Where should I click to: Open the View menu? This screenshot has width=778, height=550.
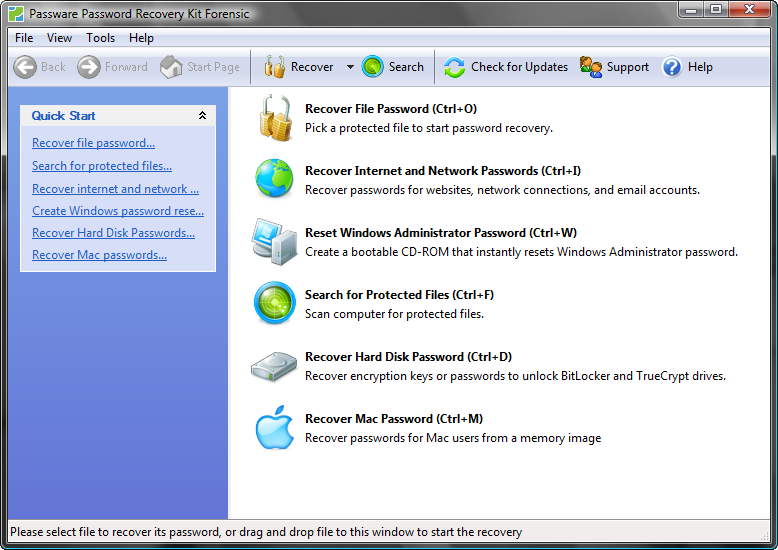tap(60, 38)
